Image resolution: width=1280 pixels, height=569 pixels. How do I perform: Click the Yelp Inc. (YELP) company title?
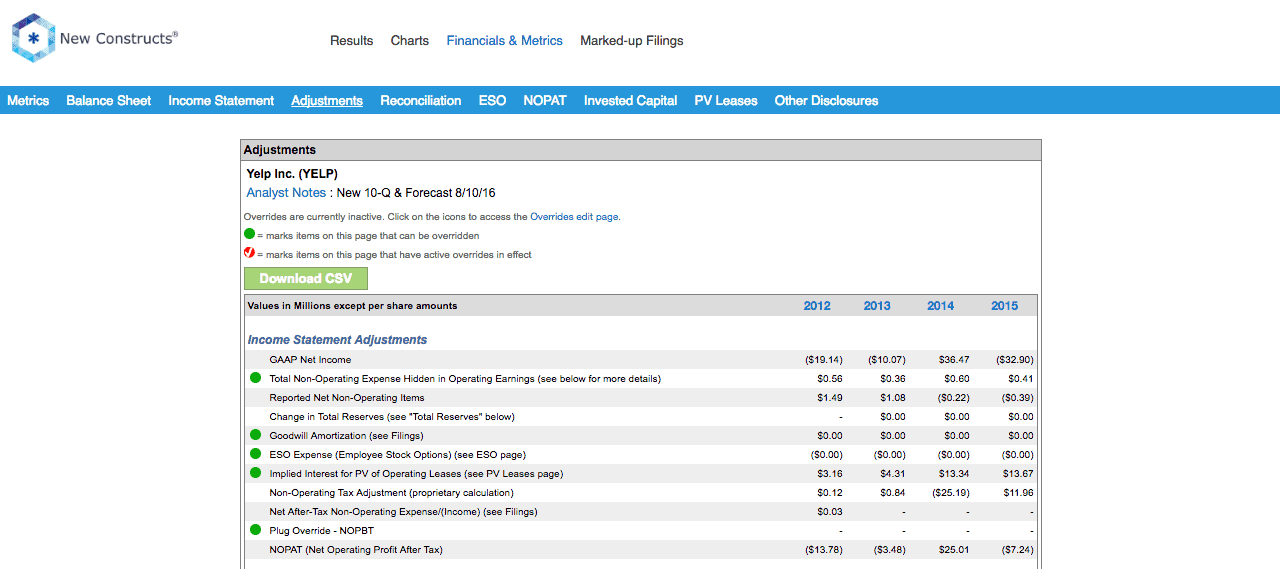(x=292, y=173)
